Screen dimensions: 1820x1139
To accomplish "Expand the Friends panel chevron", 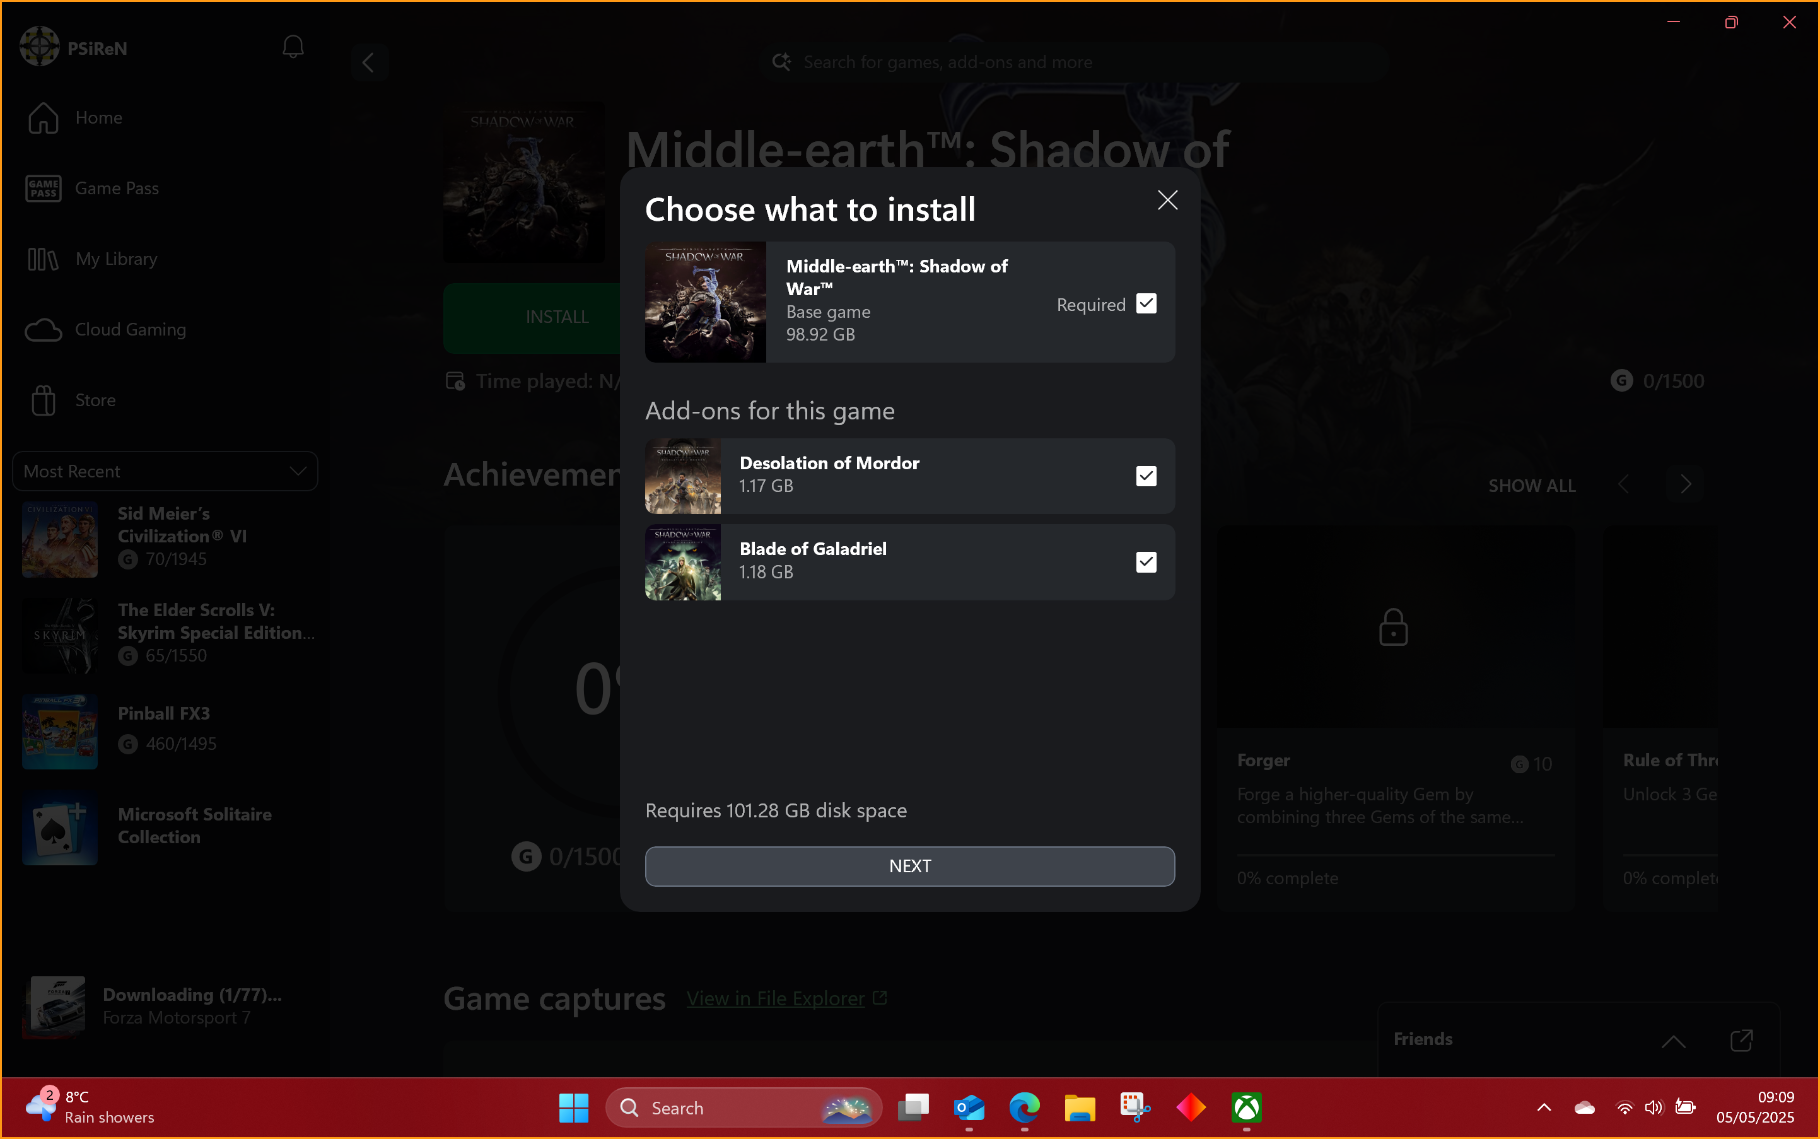I will pyautogui.click(x=1673, y=1041).
